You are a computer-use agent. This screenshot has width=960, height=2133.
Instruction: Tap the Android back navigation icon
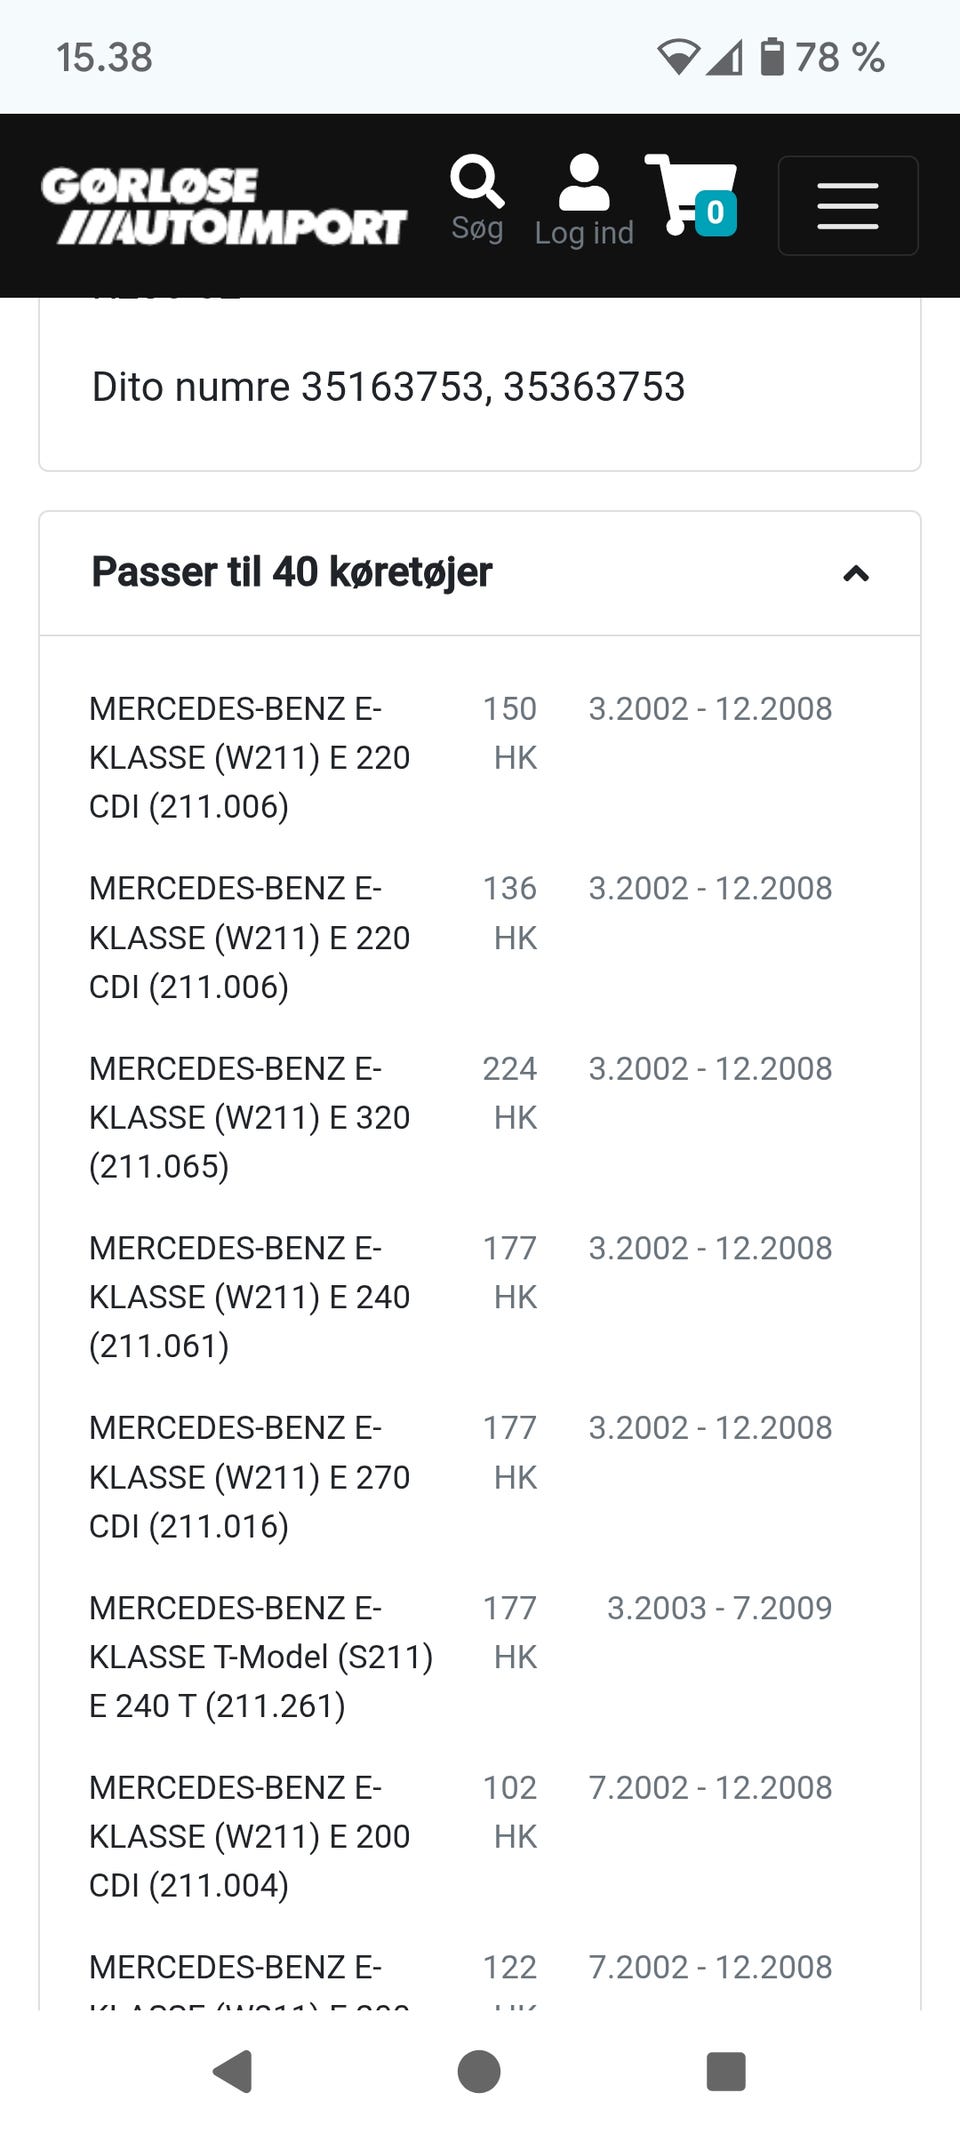pos(232,2072)
